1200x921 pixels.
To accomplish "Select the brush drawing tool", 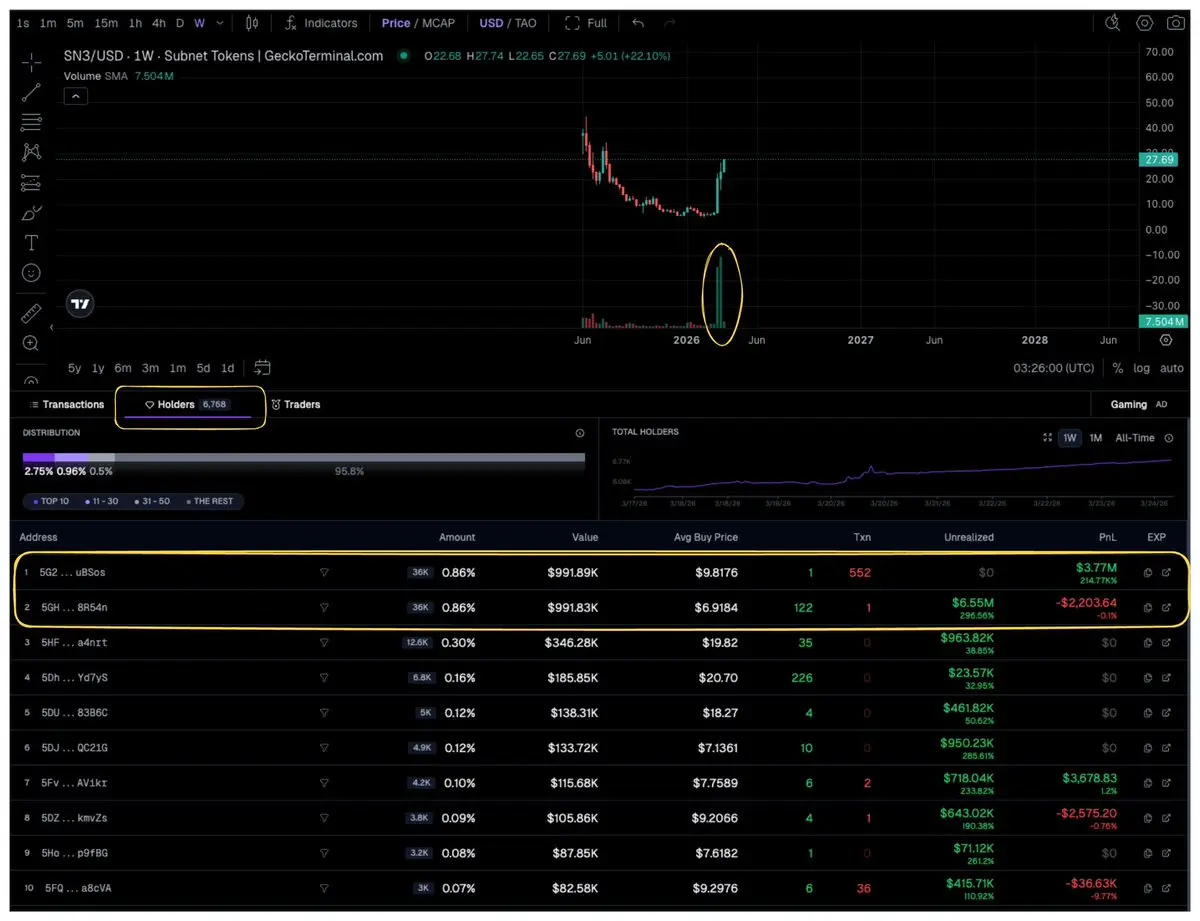I will coord(31,213).
